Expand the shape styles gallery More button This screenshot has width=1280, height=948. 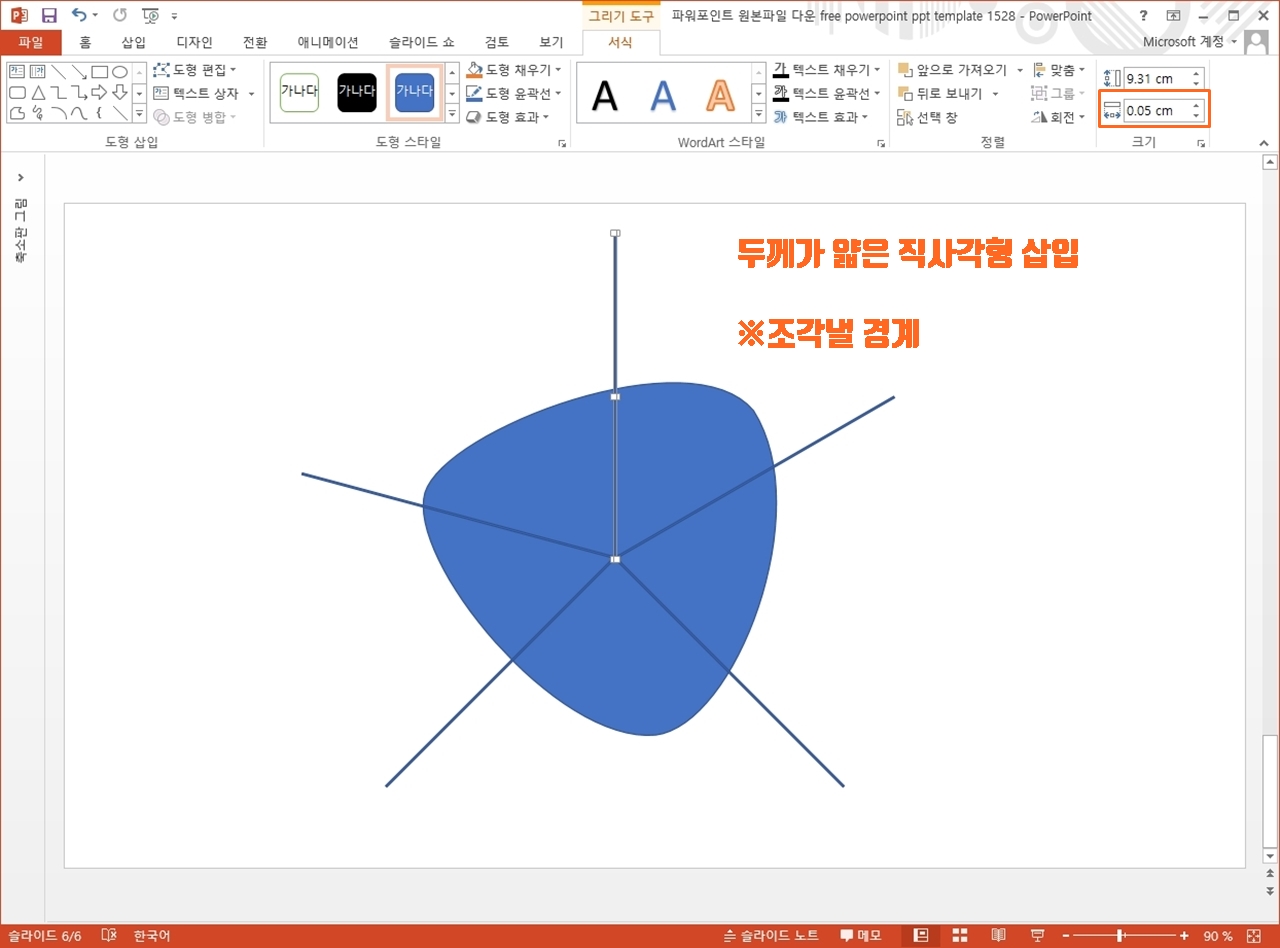pos(451,113)
